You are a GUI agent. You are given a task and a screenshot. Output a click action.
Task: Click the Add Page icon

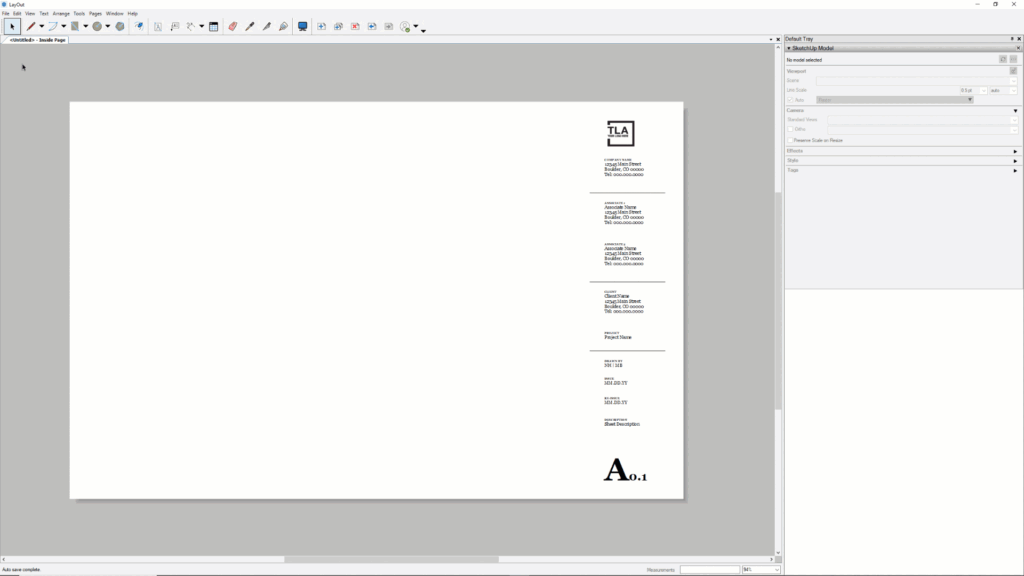coord(321,27)
